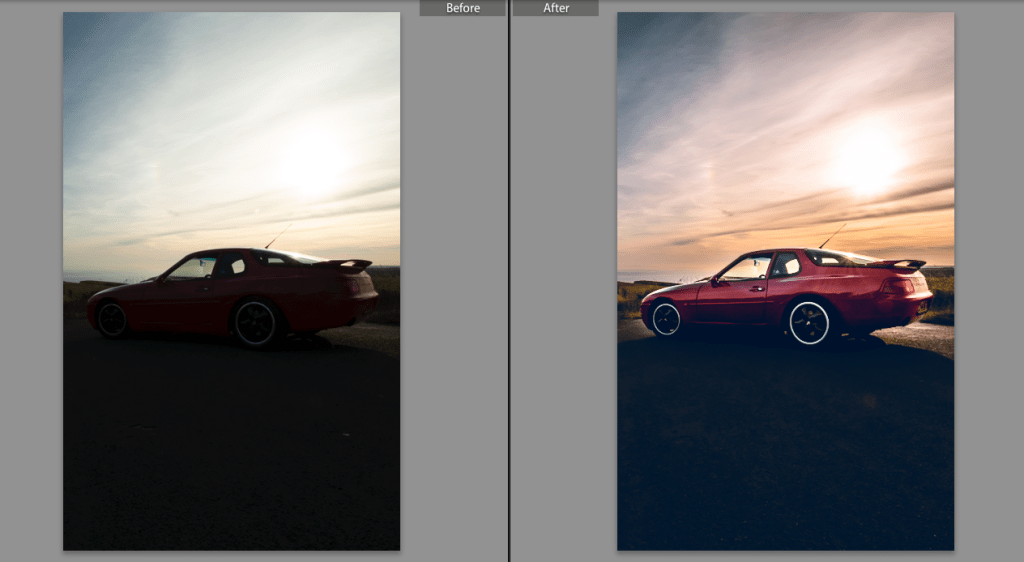Click the vertical divider between the views
The width and height of the screenshot is (1024, 562).
[x=509, y=280]
